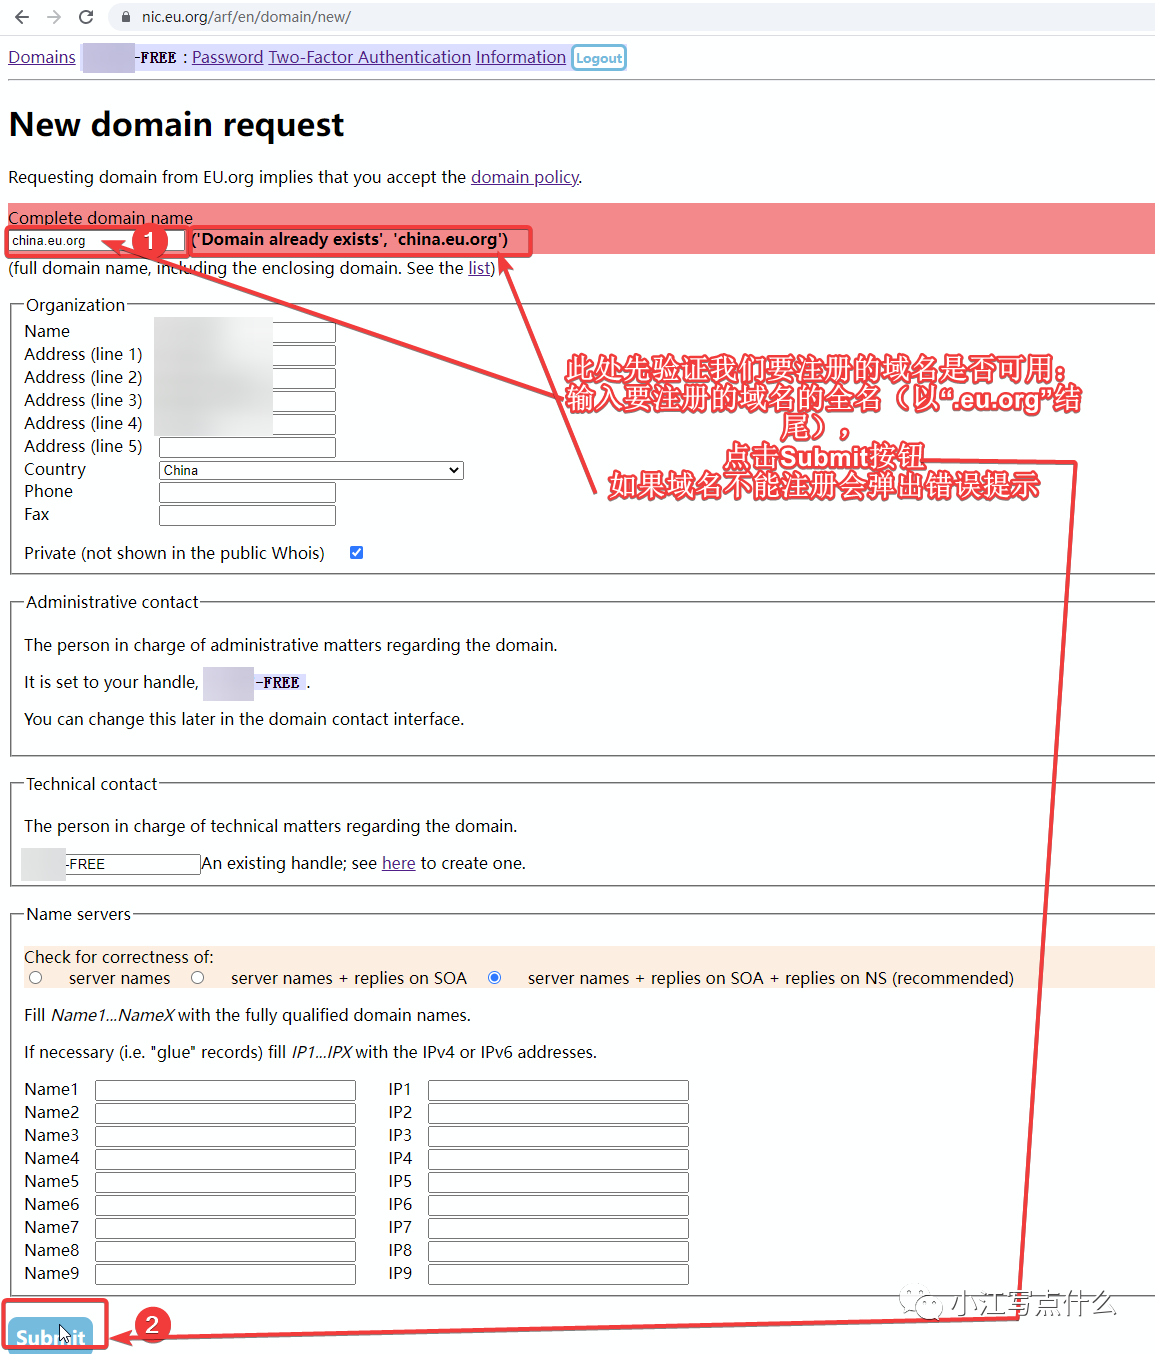
Task: Click the Address (line 2) field
Action: [x=247, y=378]
